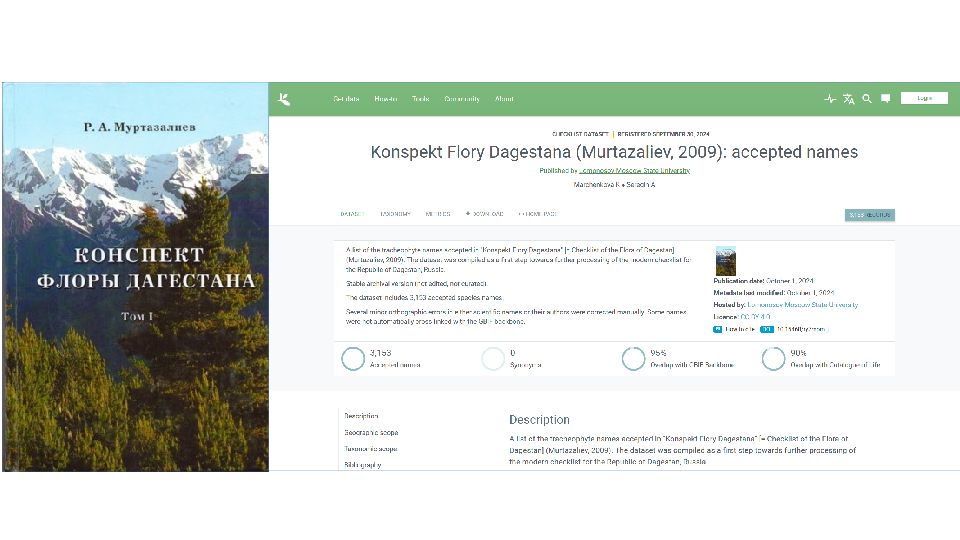This screenshot has height=540, width=960.
Task: Click the species count button
Action: coord(869,215)
